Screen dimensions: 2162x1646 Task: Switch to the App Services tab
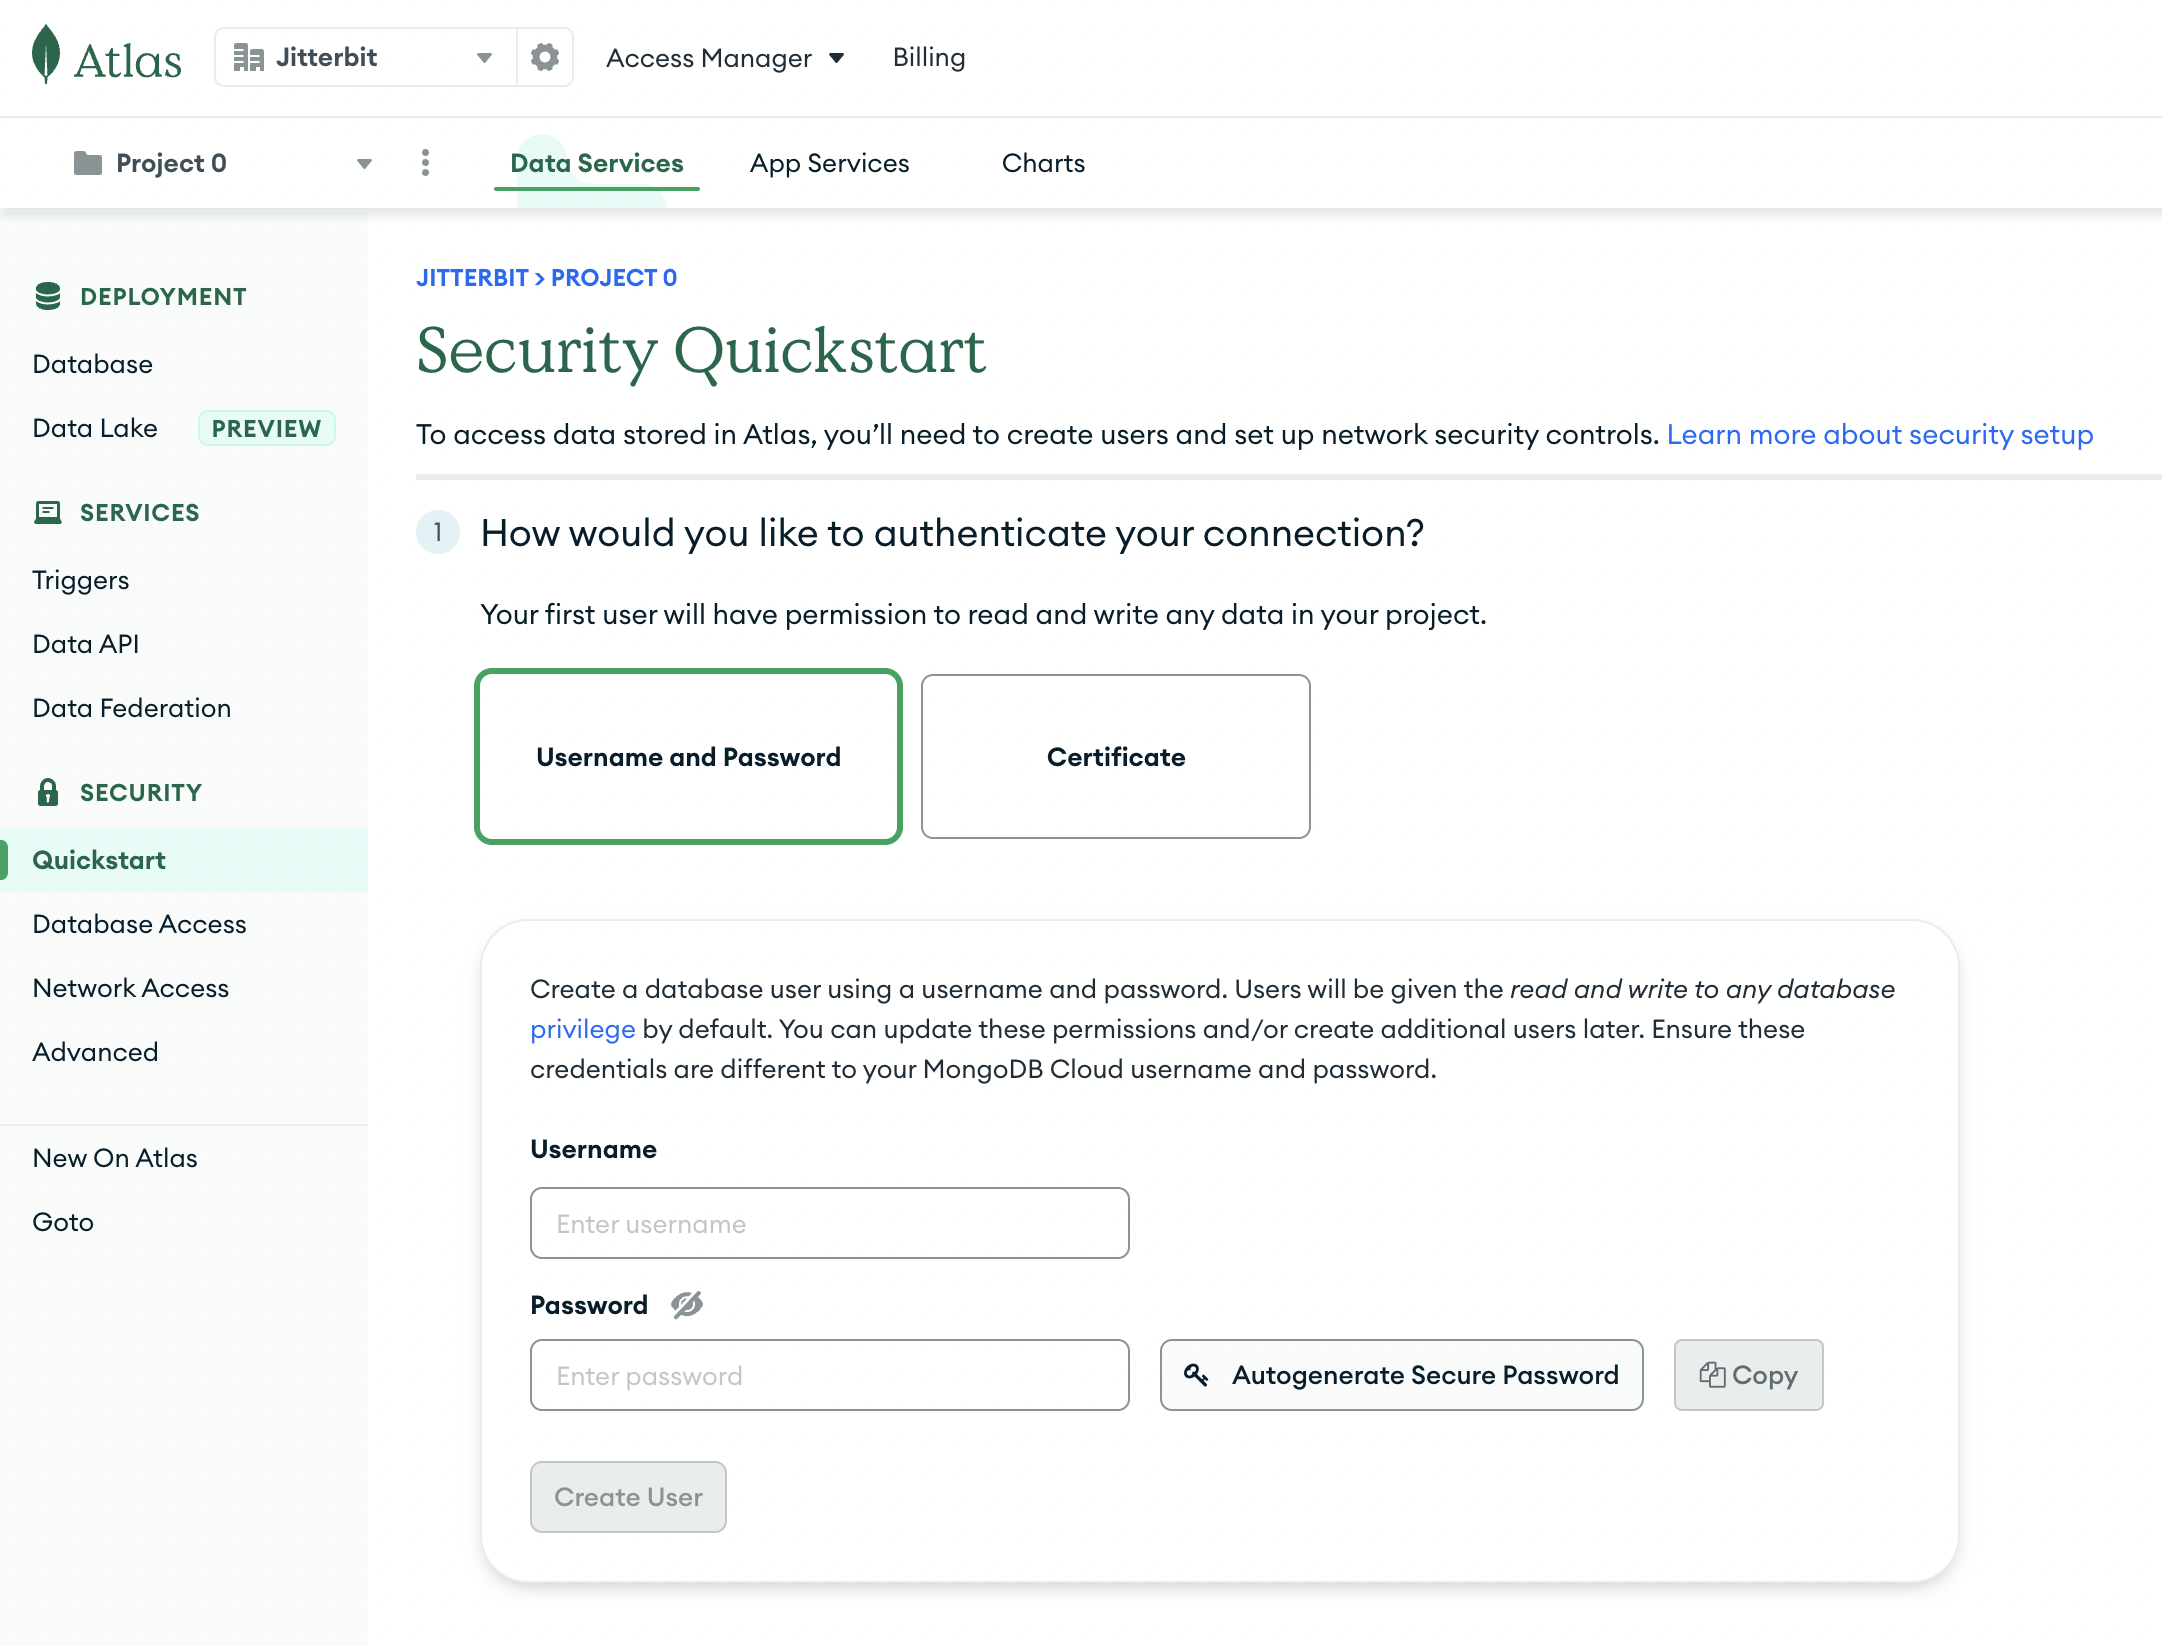(829, 162)
